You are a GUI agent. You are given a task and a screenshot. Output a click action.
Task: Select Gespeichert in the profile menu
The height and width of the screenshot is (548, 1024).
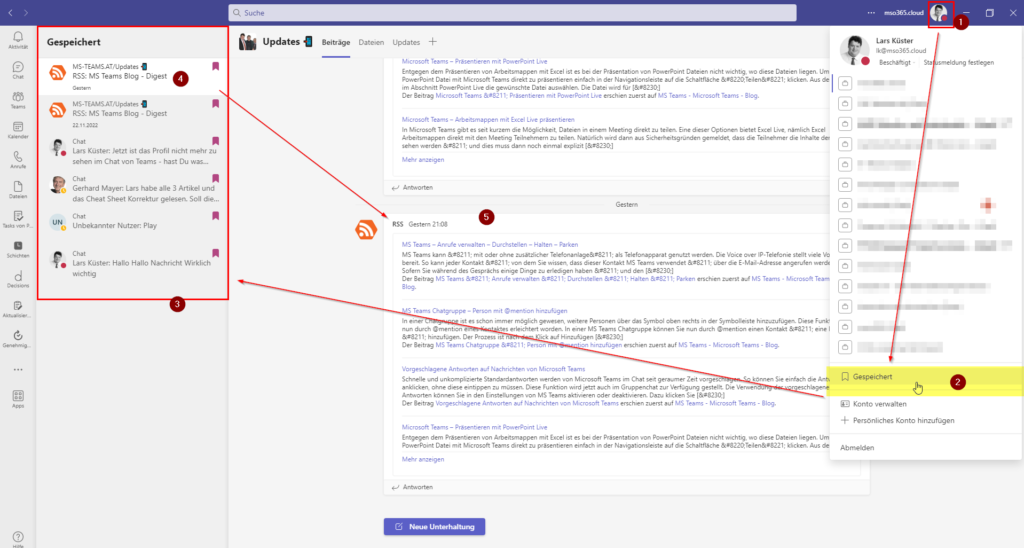(x=926, y=377)
